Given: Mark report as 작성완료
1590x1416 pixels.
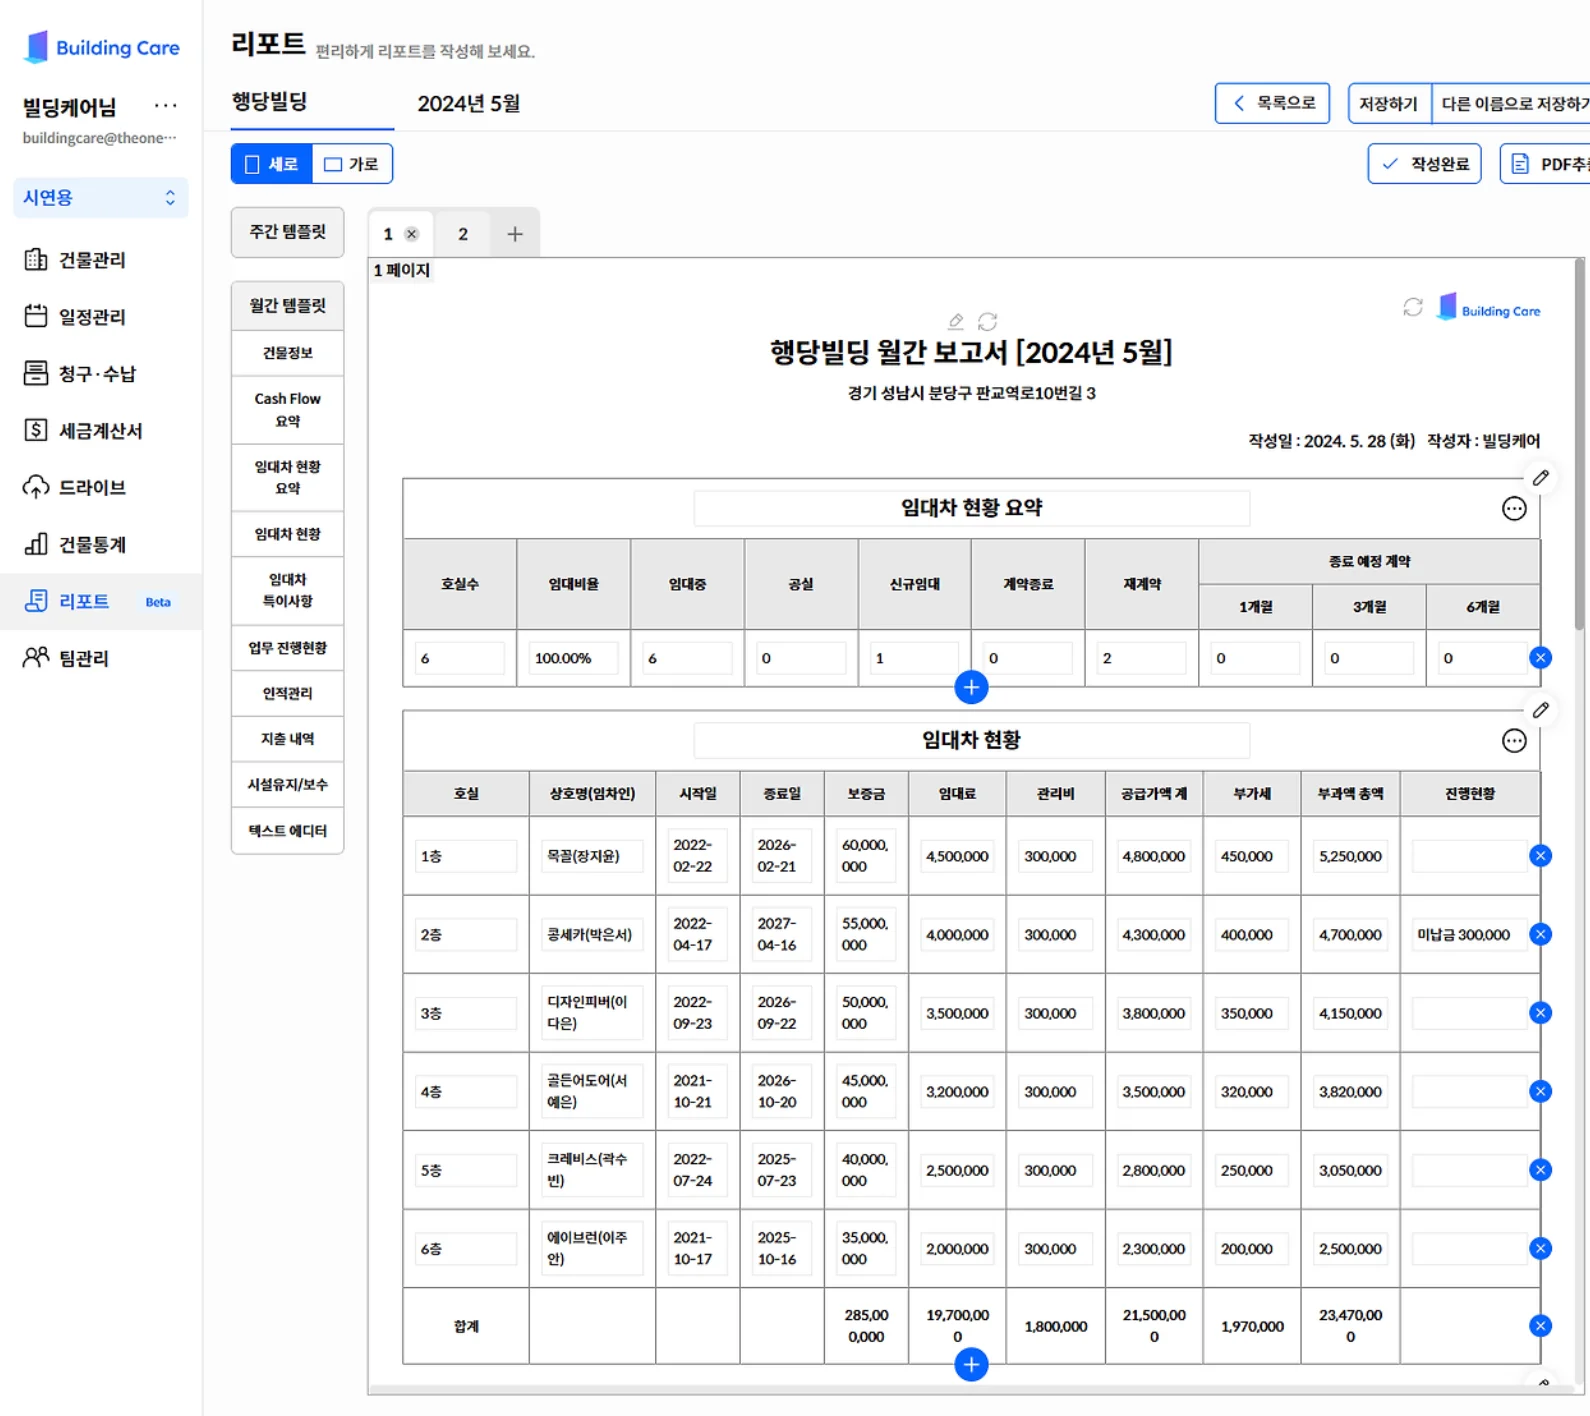Looking at the screenshot, I should click(1424, 164).
